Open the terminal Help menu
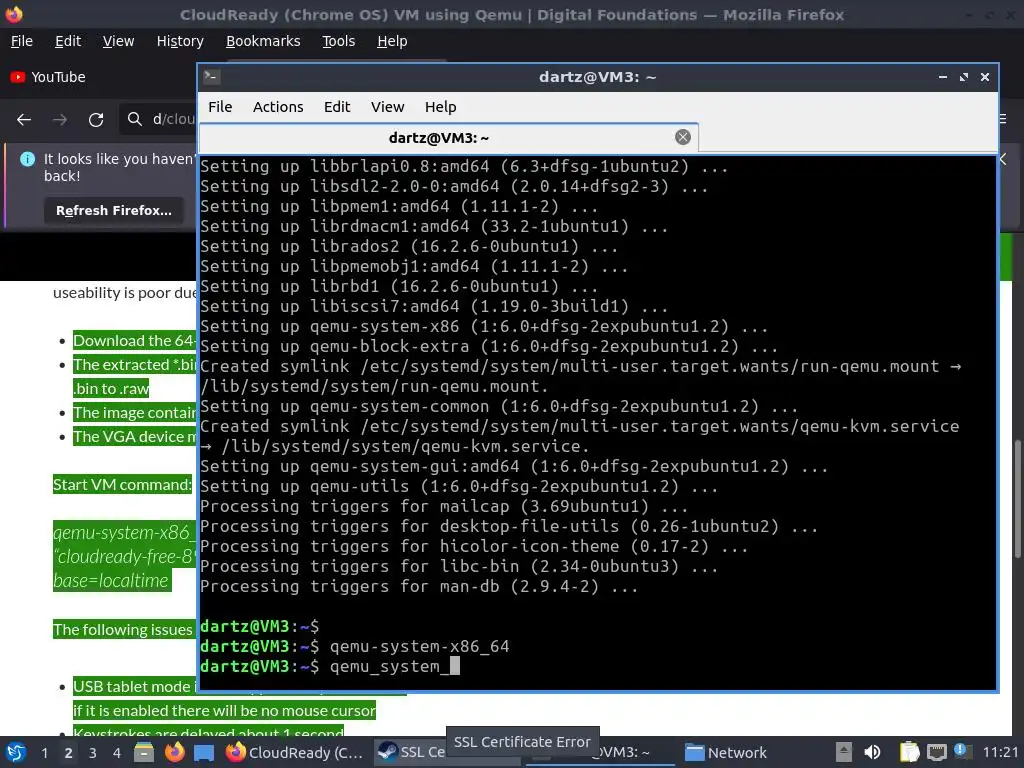Viewport: 1024px width, 768px height. pyautogui.click(x=440, y=106)
